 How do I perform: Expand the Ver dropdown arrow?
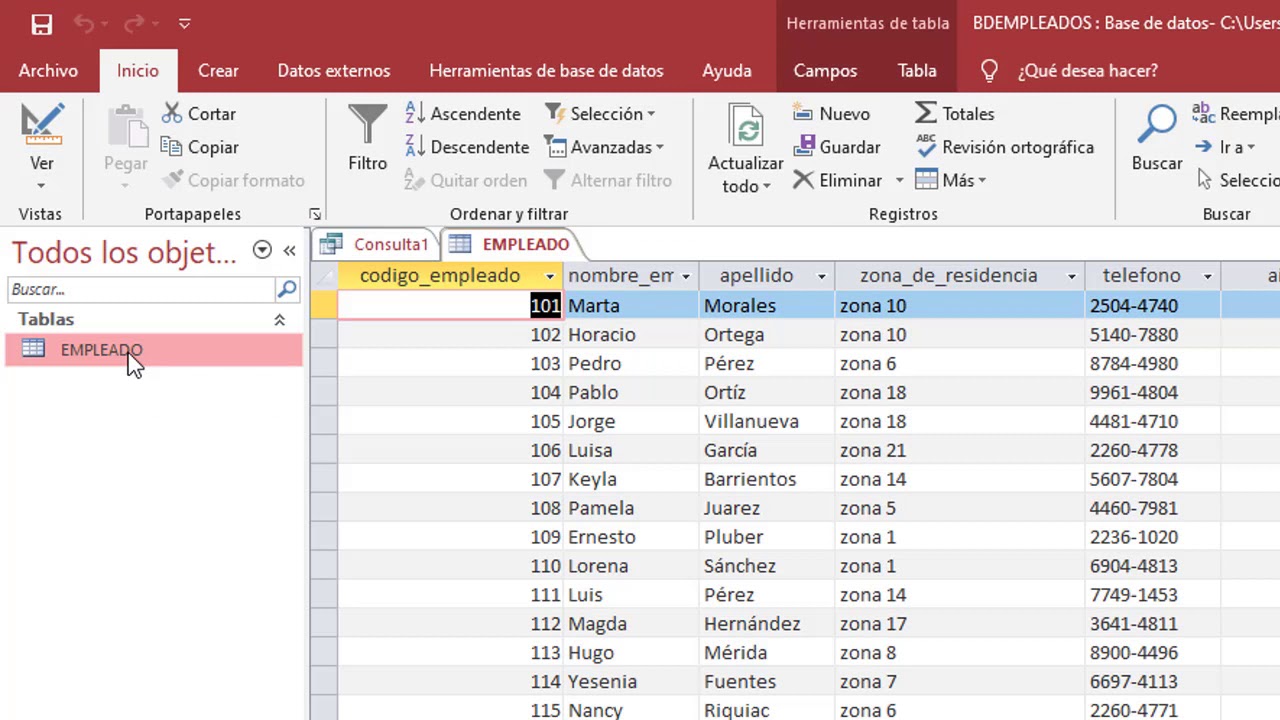pyautogui.click(x=41, y=186)
